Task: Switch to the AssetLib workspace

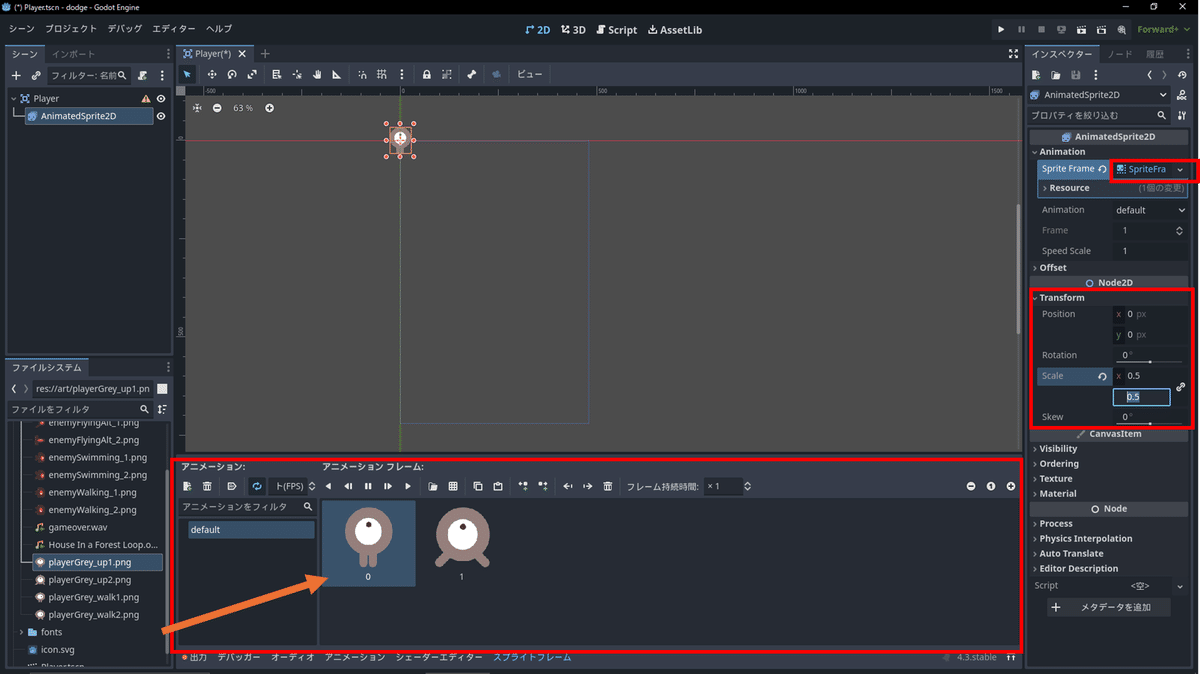Action: coord(675,30)
